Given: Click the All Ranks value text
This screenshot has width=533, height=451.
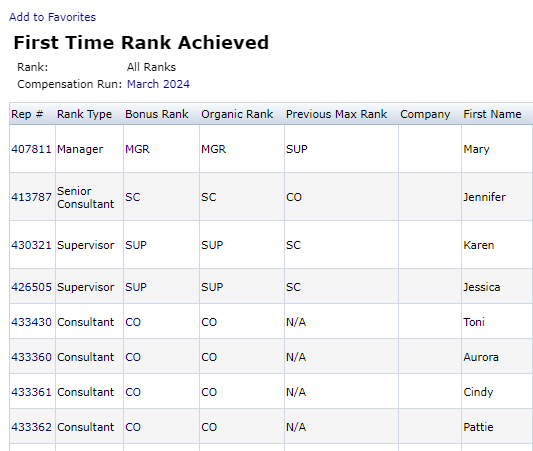Looking at the screenshot, I should coord(151,67).
